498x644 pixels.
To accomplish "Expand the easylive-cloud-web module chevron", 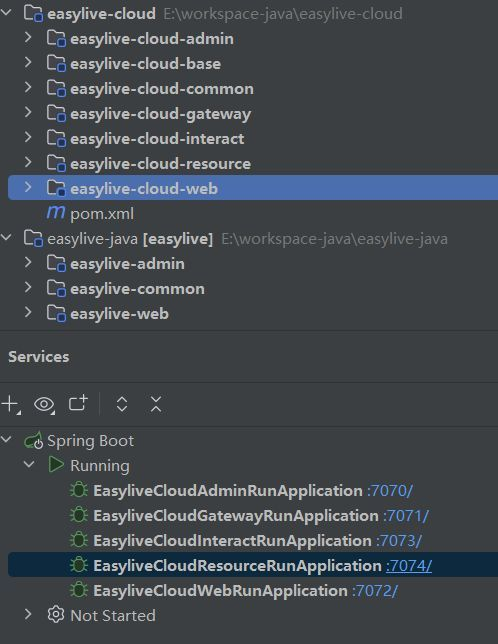I will click(28, 187).
